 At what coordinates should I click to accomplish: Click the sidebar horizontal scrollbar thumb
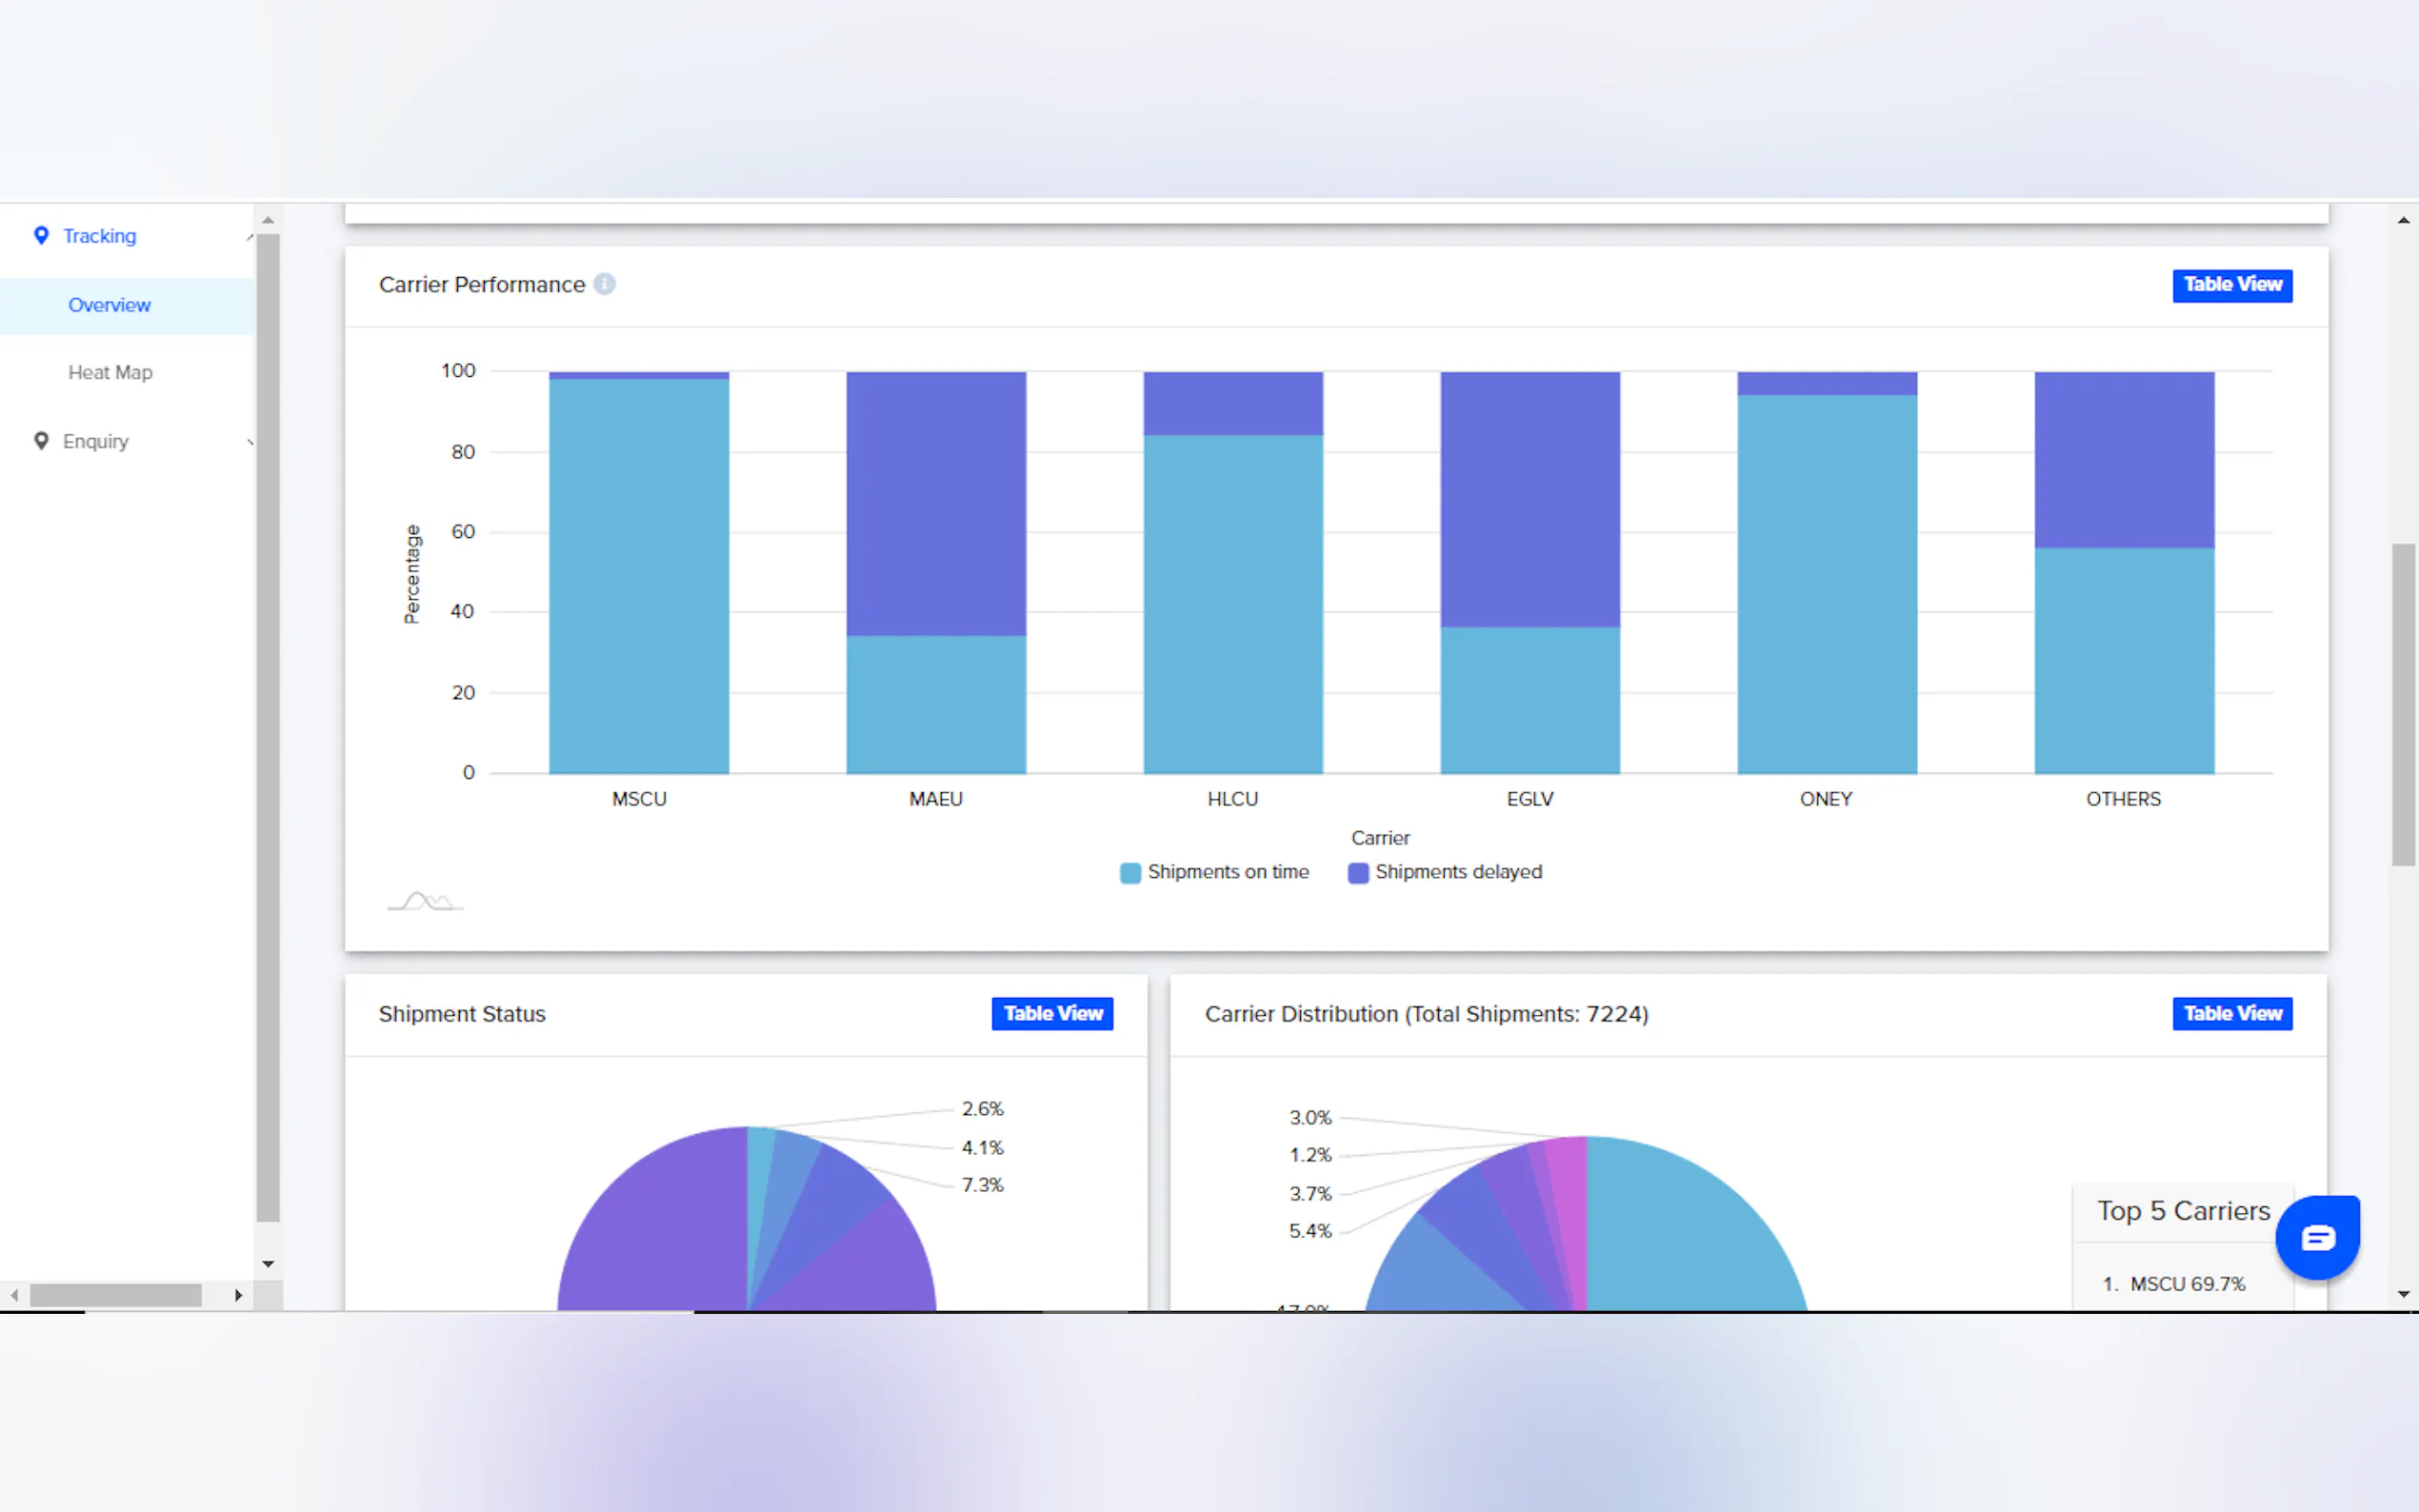coord(116,1295)
